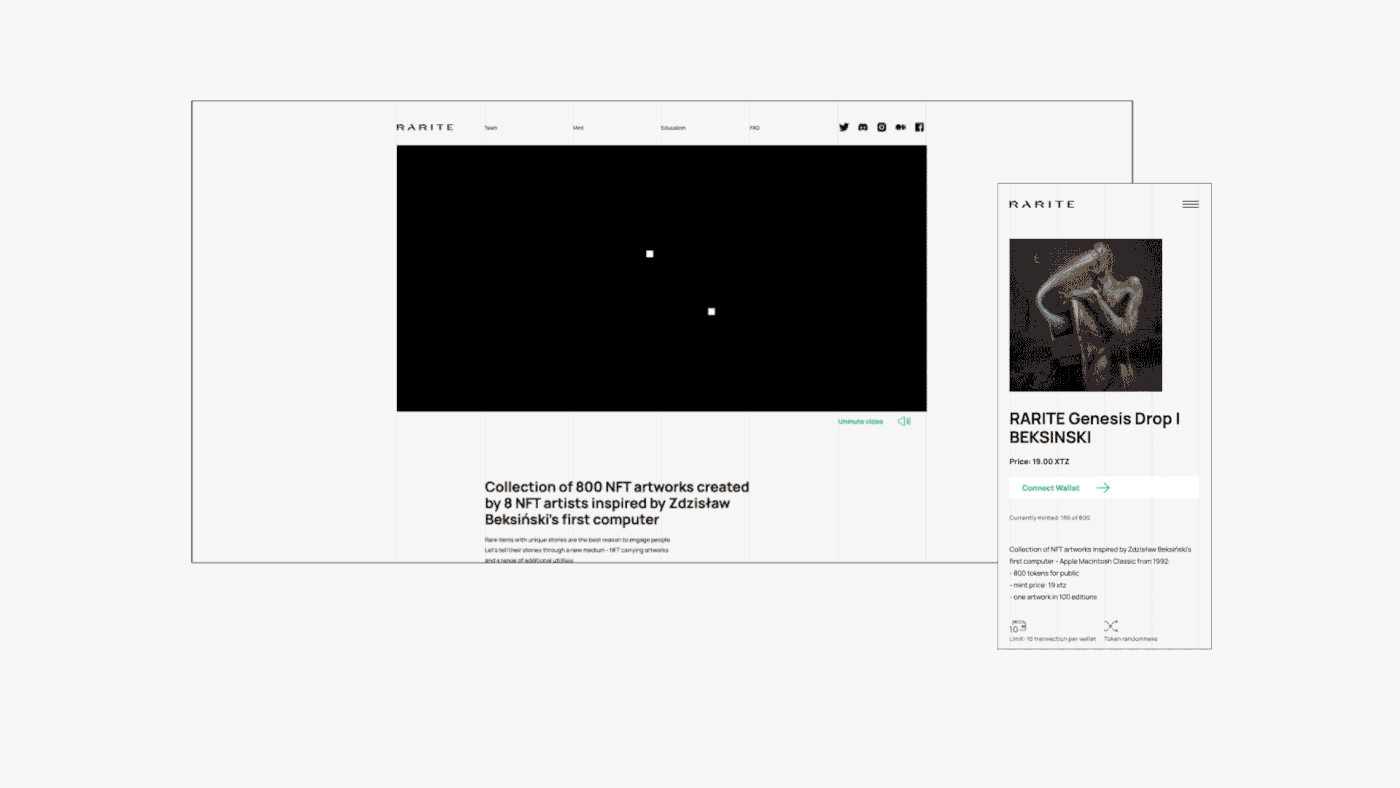This screenshot has height=788, width=1400.
Task: Click the Beksinski artwork thumbnail
Action: 1086,315
